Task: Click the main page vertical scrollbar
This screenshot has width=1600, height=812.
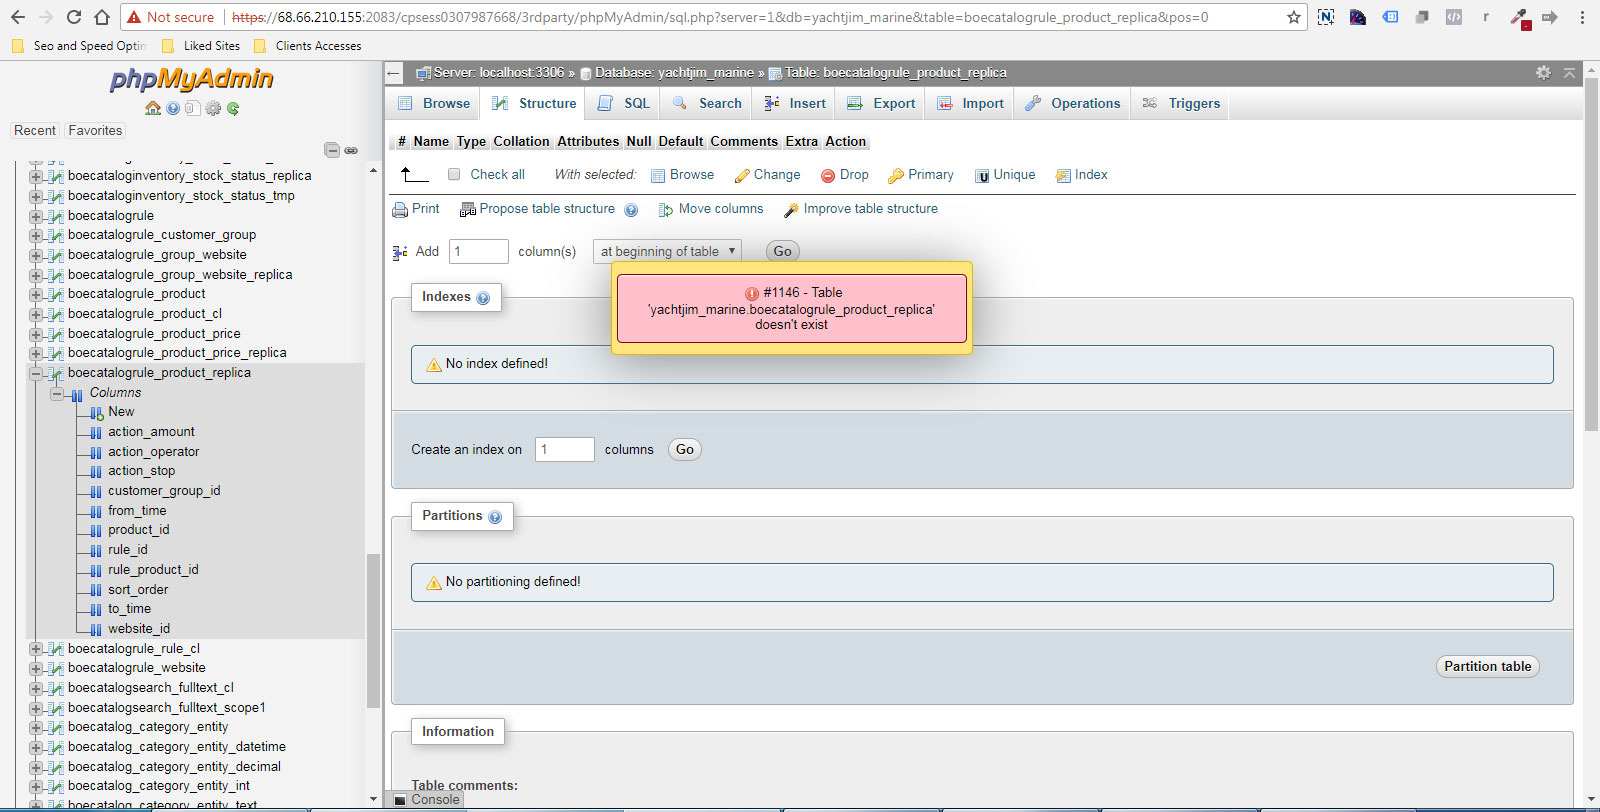Action: tap(1591, 255)
